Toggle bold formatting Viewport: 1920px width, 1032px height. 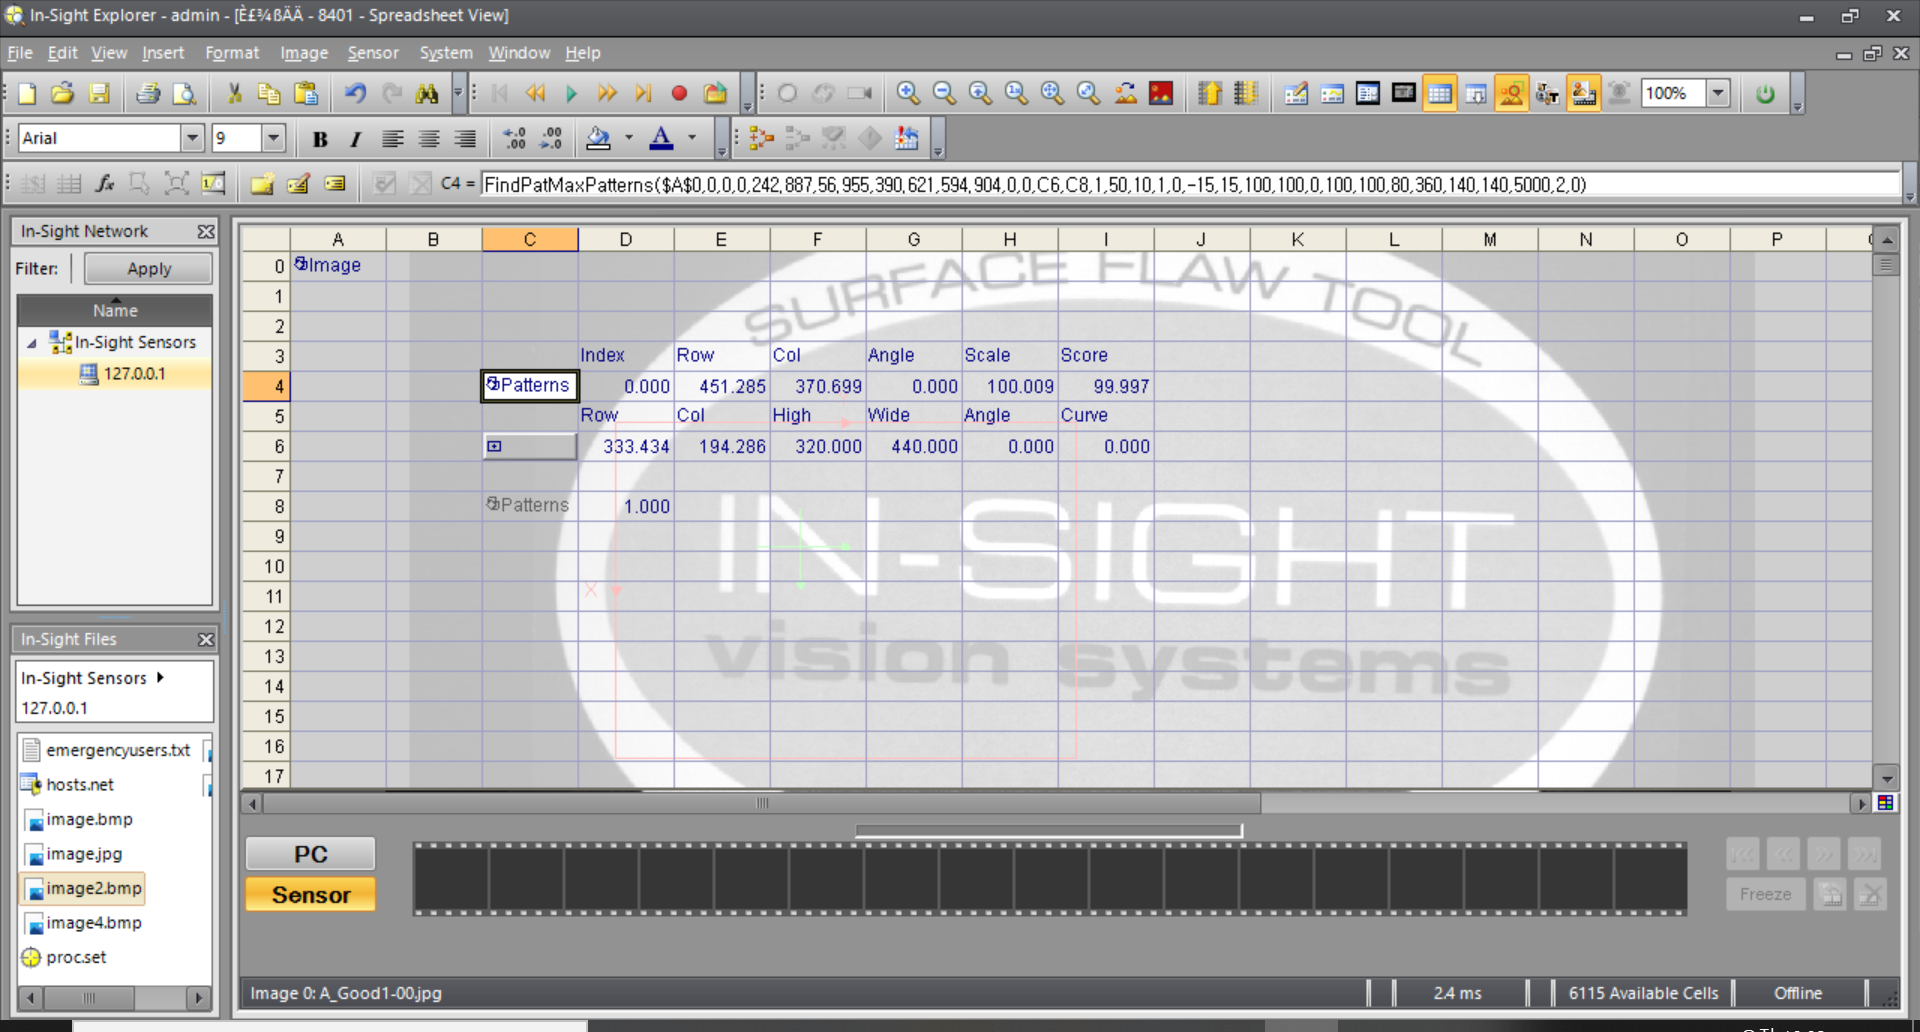pos(320,139)
